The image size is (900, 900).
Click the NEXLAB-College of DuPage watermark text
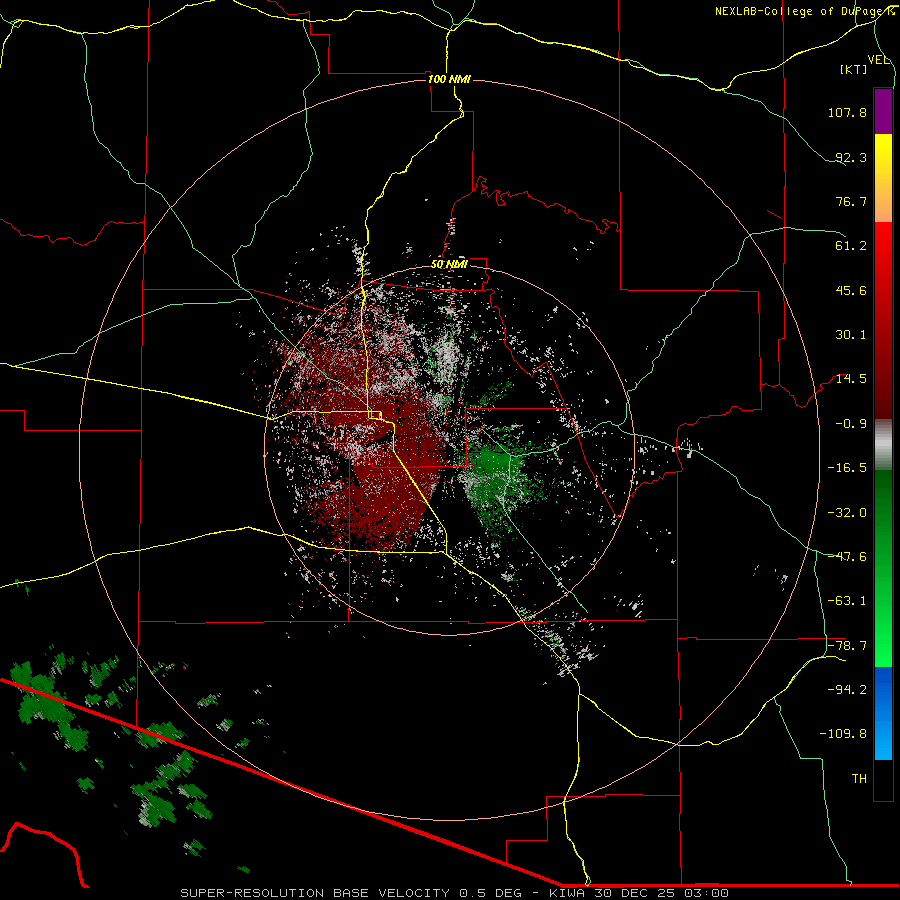pyautogui.click(x=804, y=11)
